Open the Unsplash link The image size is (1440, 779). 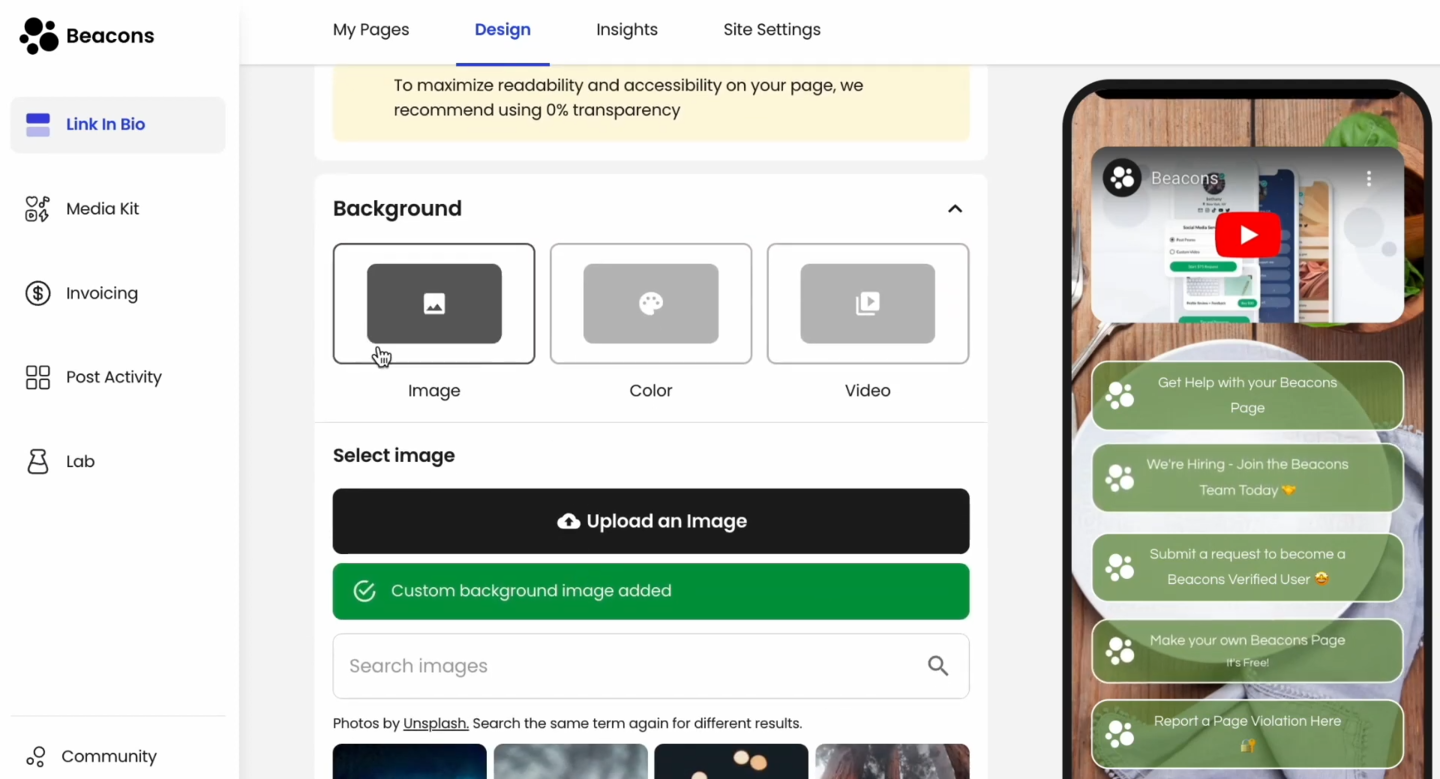[435, 723]
